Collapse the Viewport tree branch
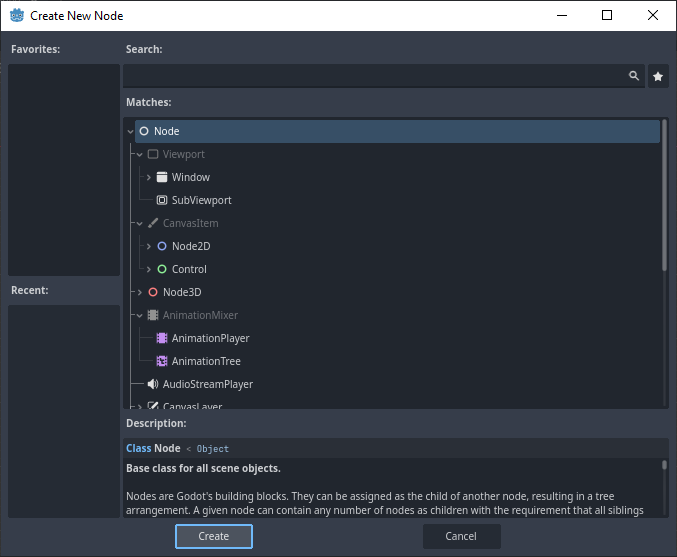677x557 pixels. coord(139,154)
